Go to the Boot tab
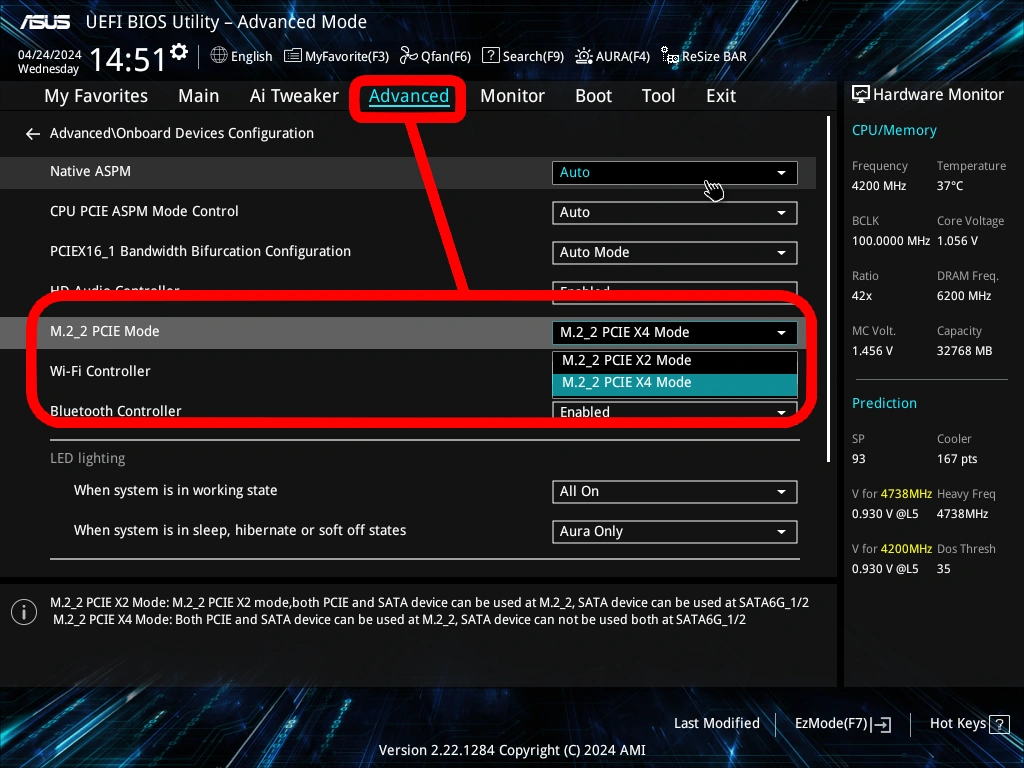The height and width of the screenshot is (768, 1024). tap(594, 96)
